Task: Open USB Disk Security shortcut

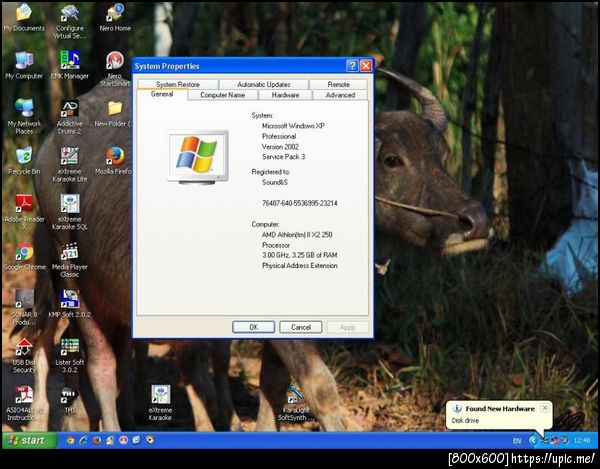Action: 24,355
